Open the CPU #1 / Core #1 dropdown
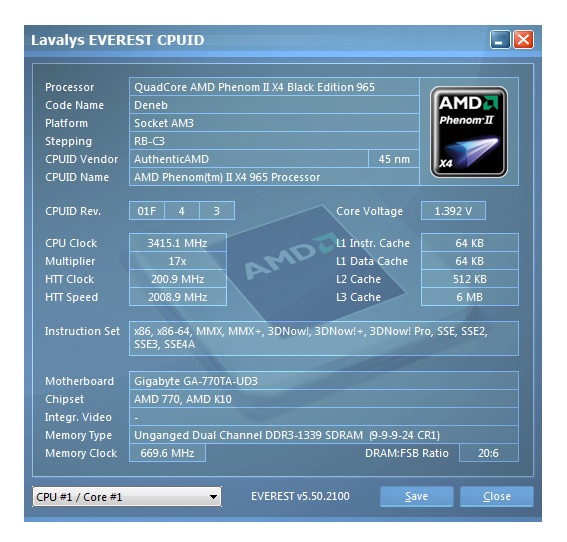 (127, 497)
